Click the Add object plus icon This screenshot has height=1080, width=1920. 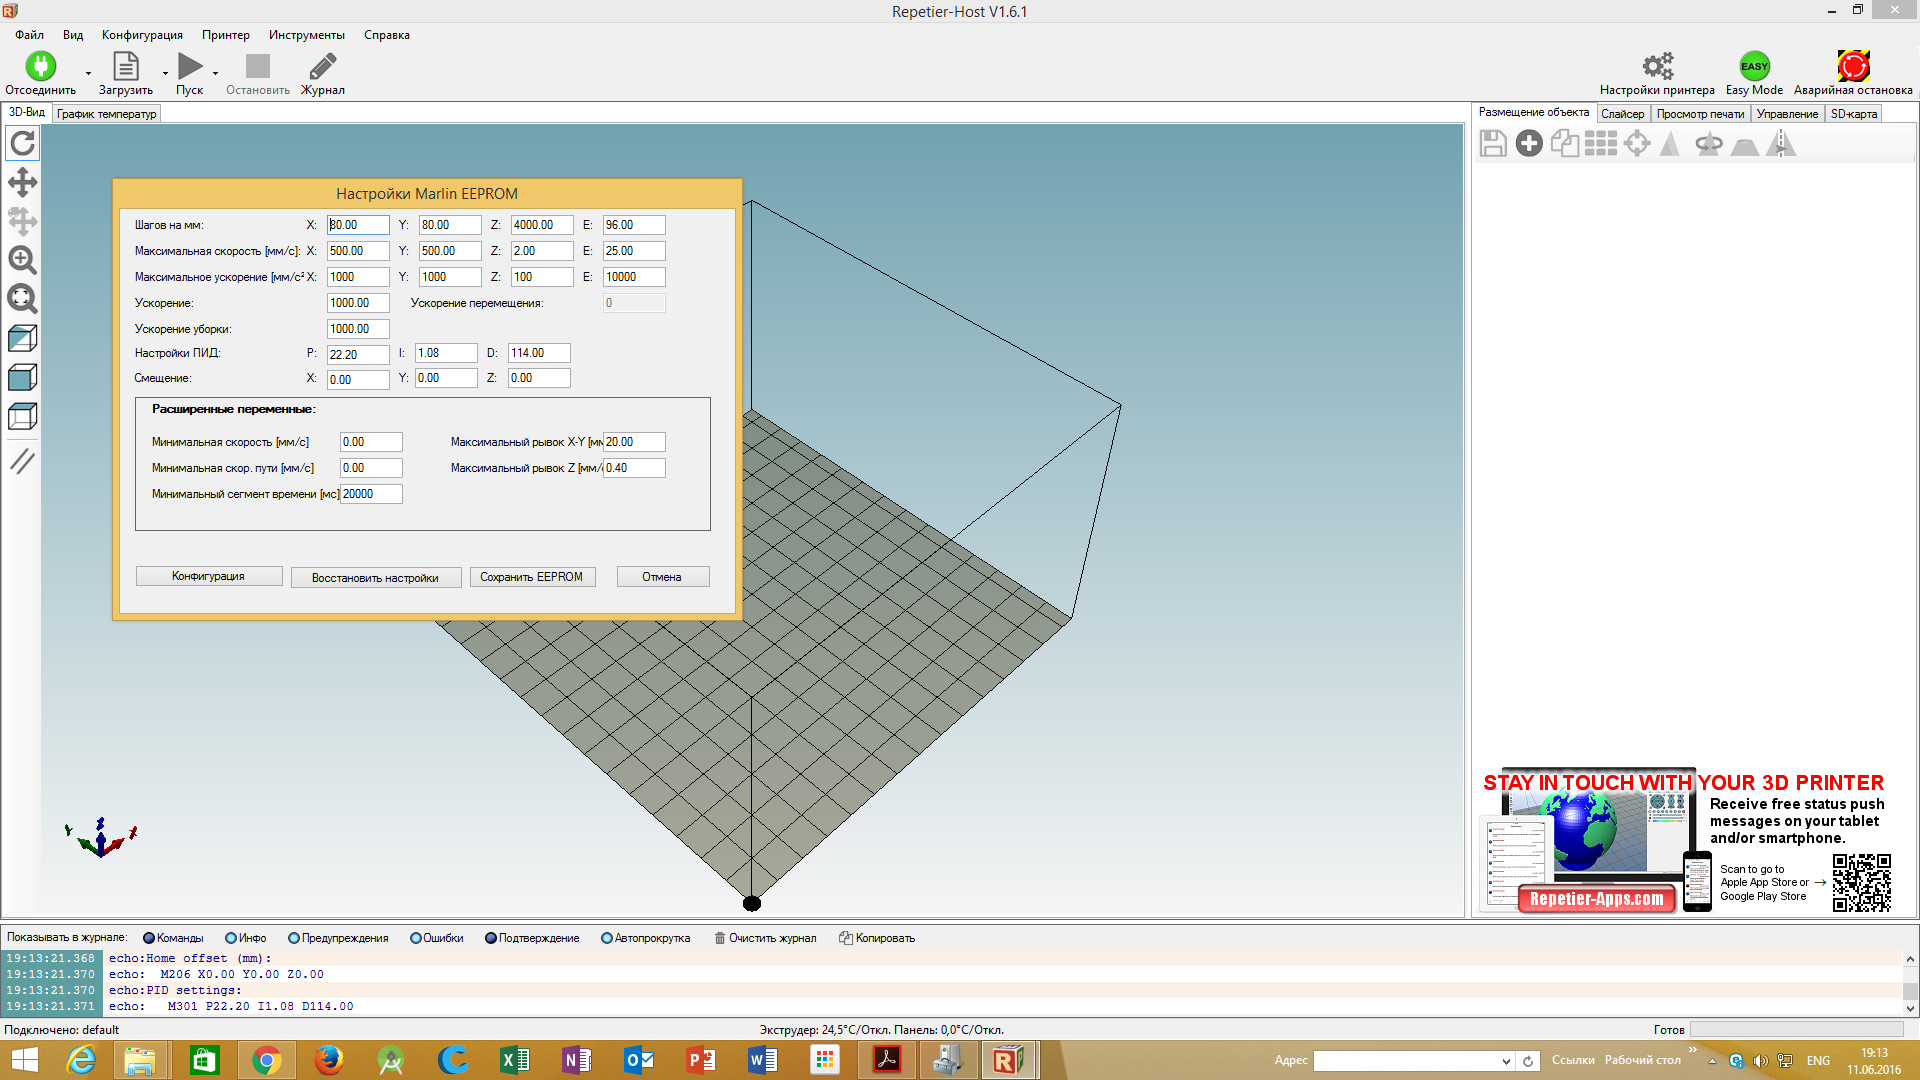click(x=1528, y=144)
